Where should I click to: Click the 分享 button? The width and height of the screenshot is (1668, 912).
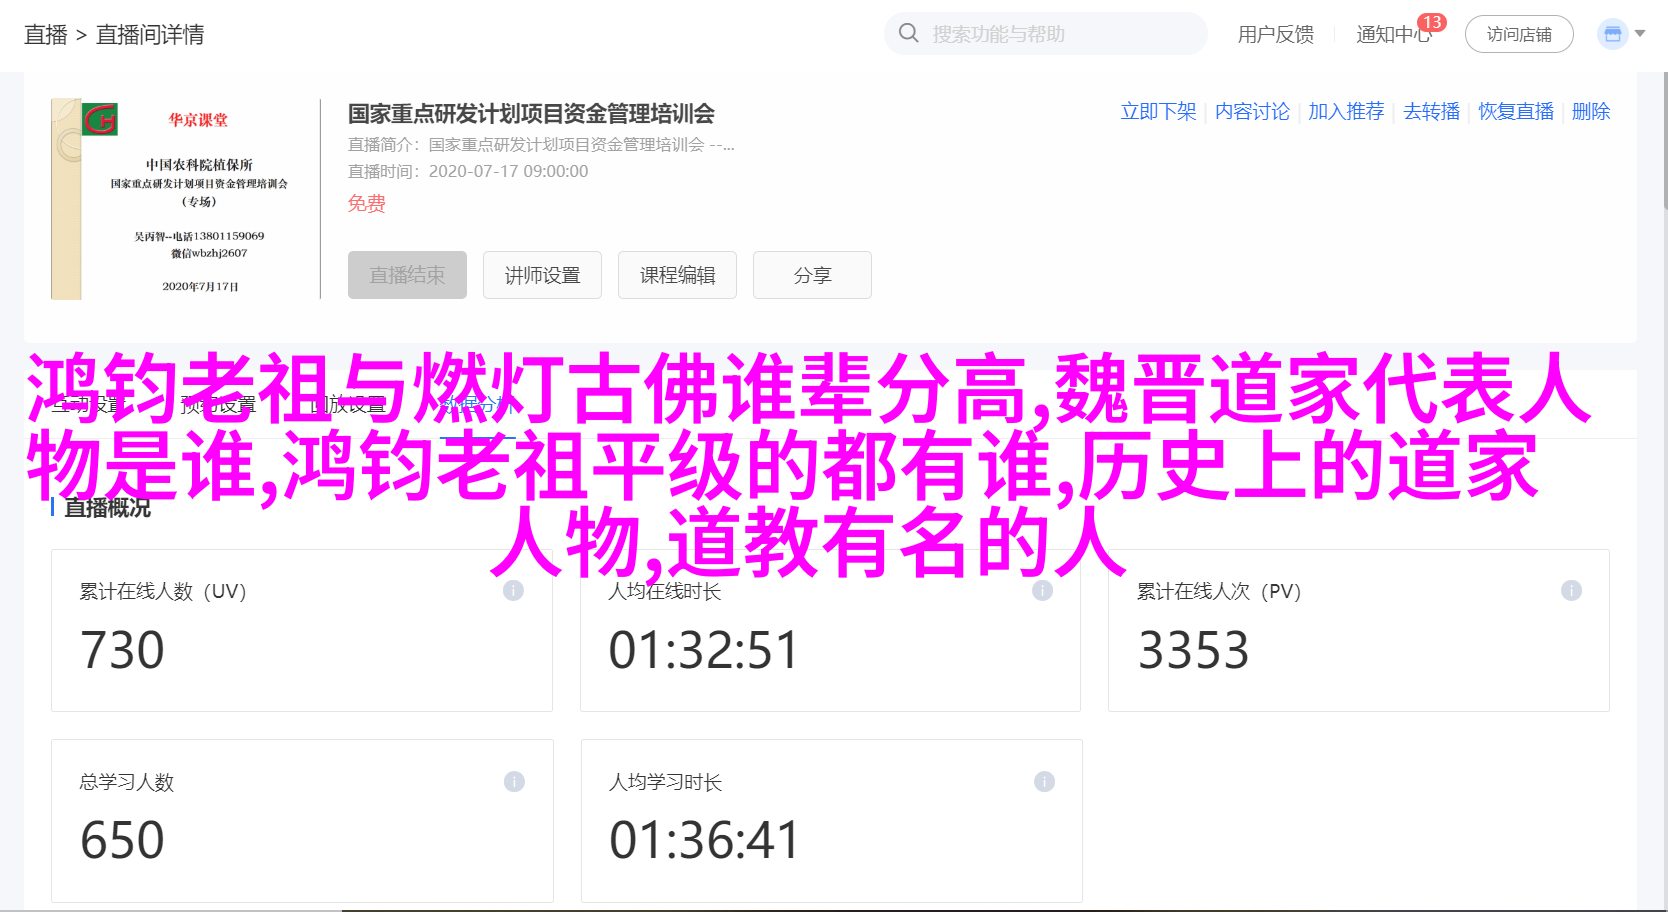812,275
